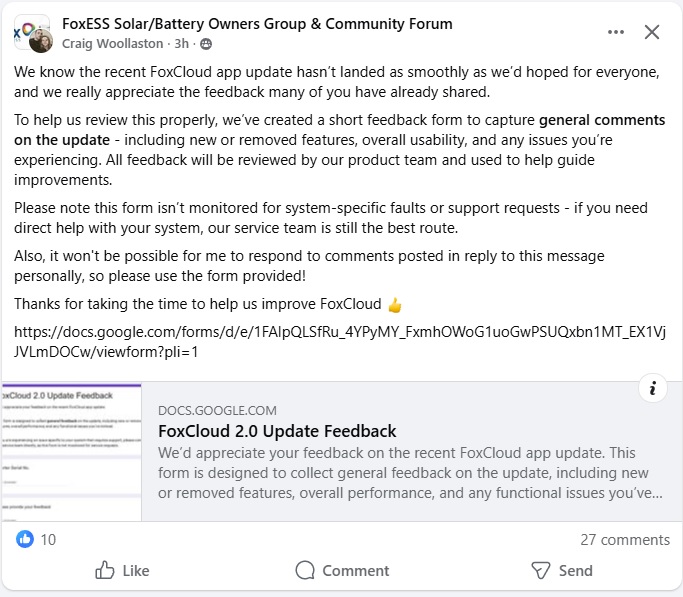The image size is (683, 597).
Task: Share the post using Send
Action: click(x=561, y=570)
